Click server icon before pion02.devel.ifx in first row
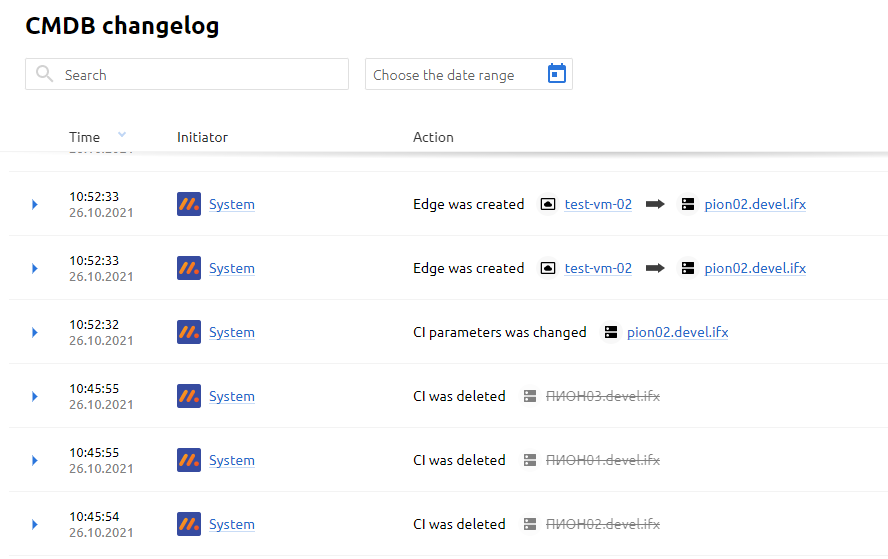The image size is (888, 559). click(688, 204)
